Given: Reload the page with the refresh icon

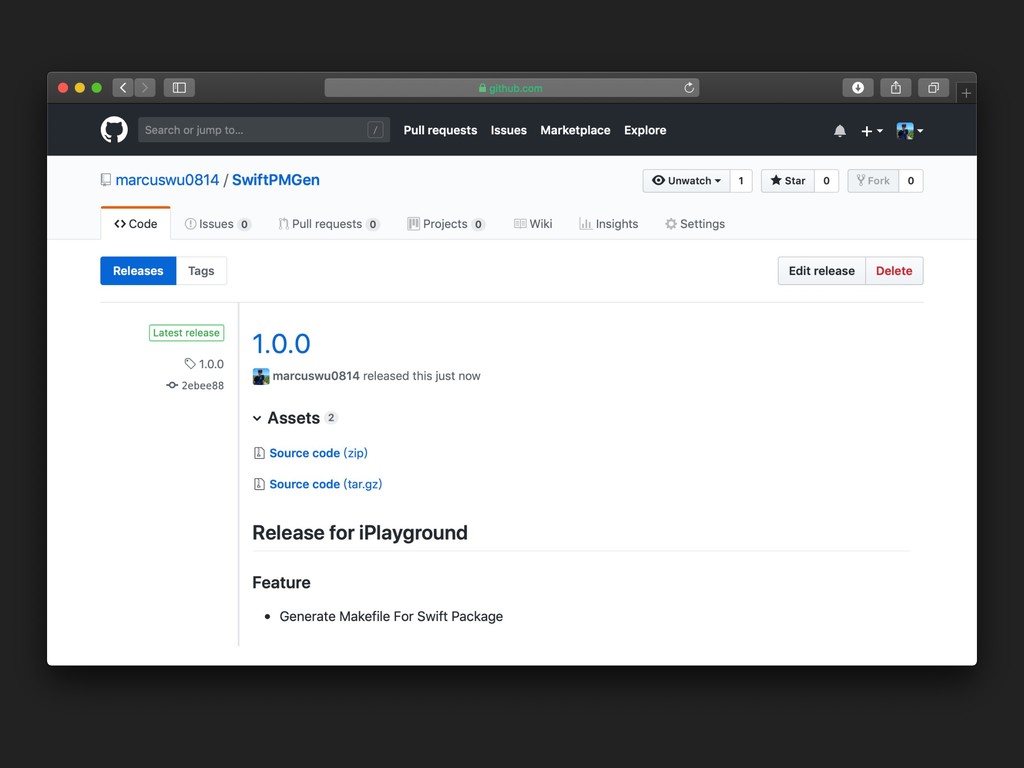Looking at the screenshot, I should point(688,88).
